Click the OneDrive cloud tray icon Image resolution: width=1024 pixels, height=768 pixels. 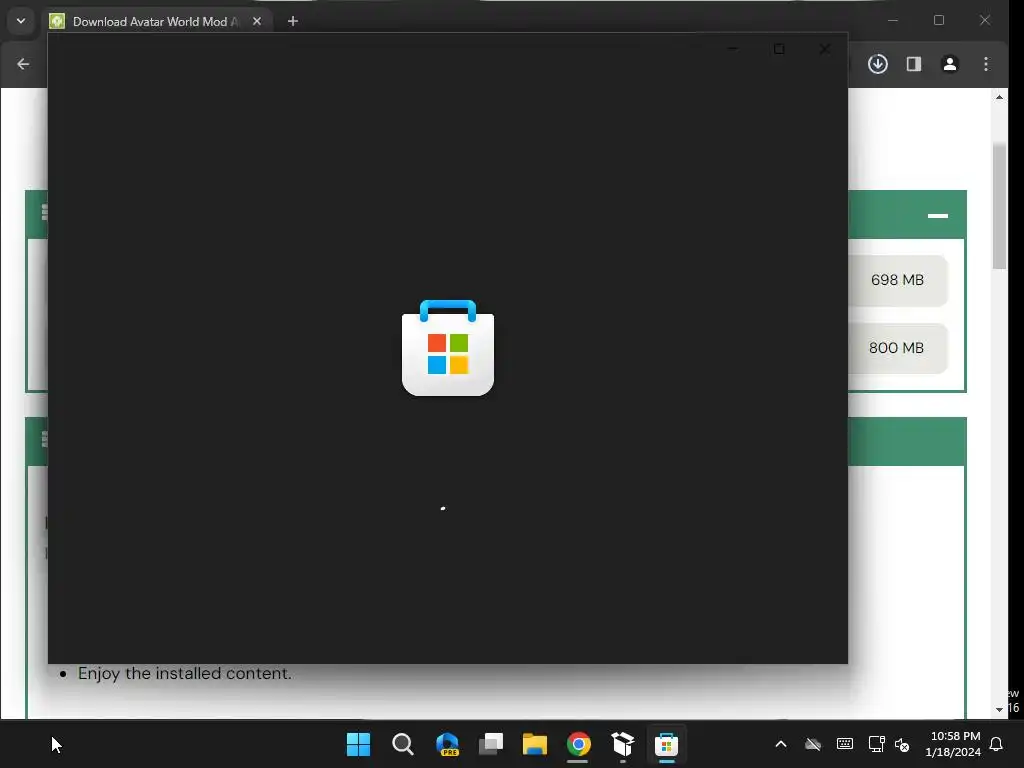click(813, 744)
